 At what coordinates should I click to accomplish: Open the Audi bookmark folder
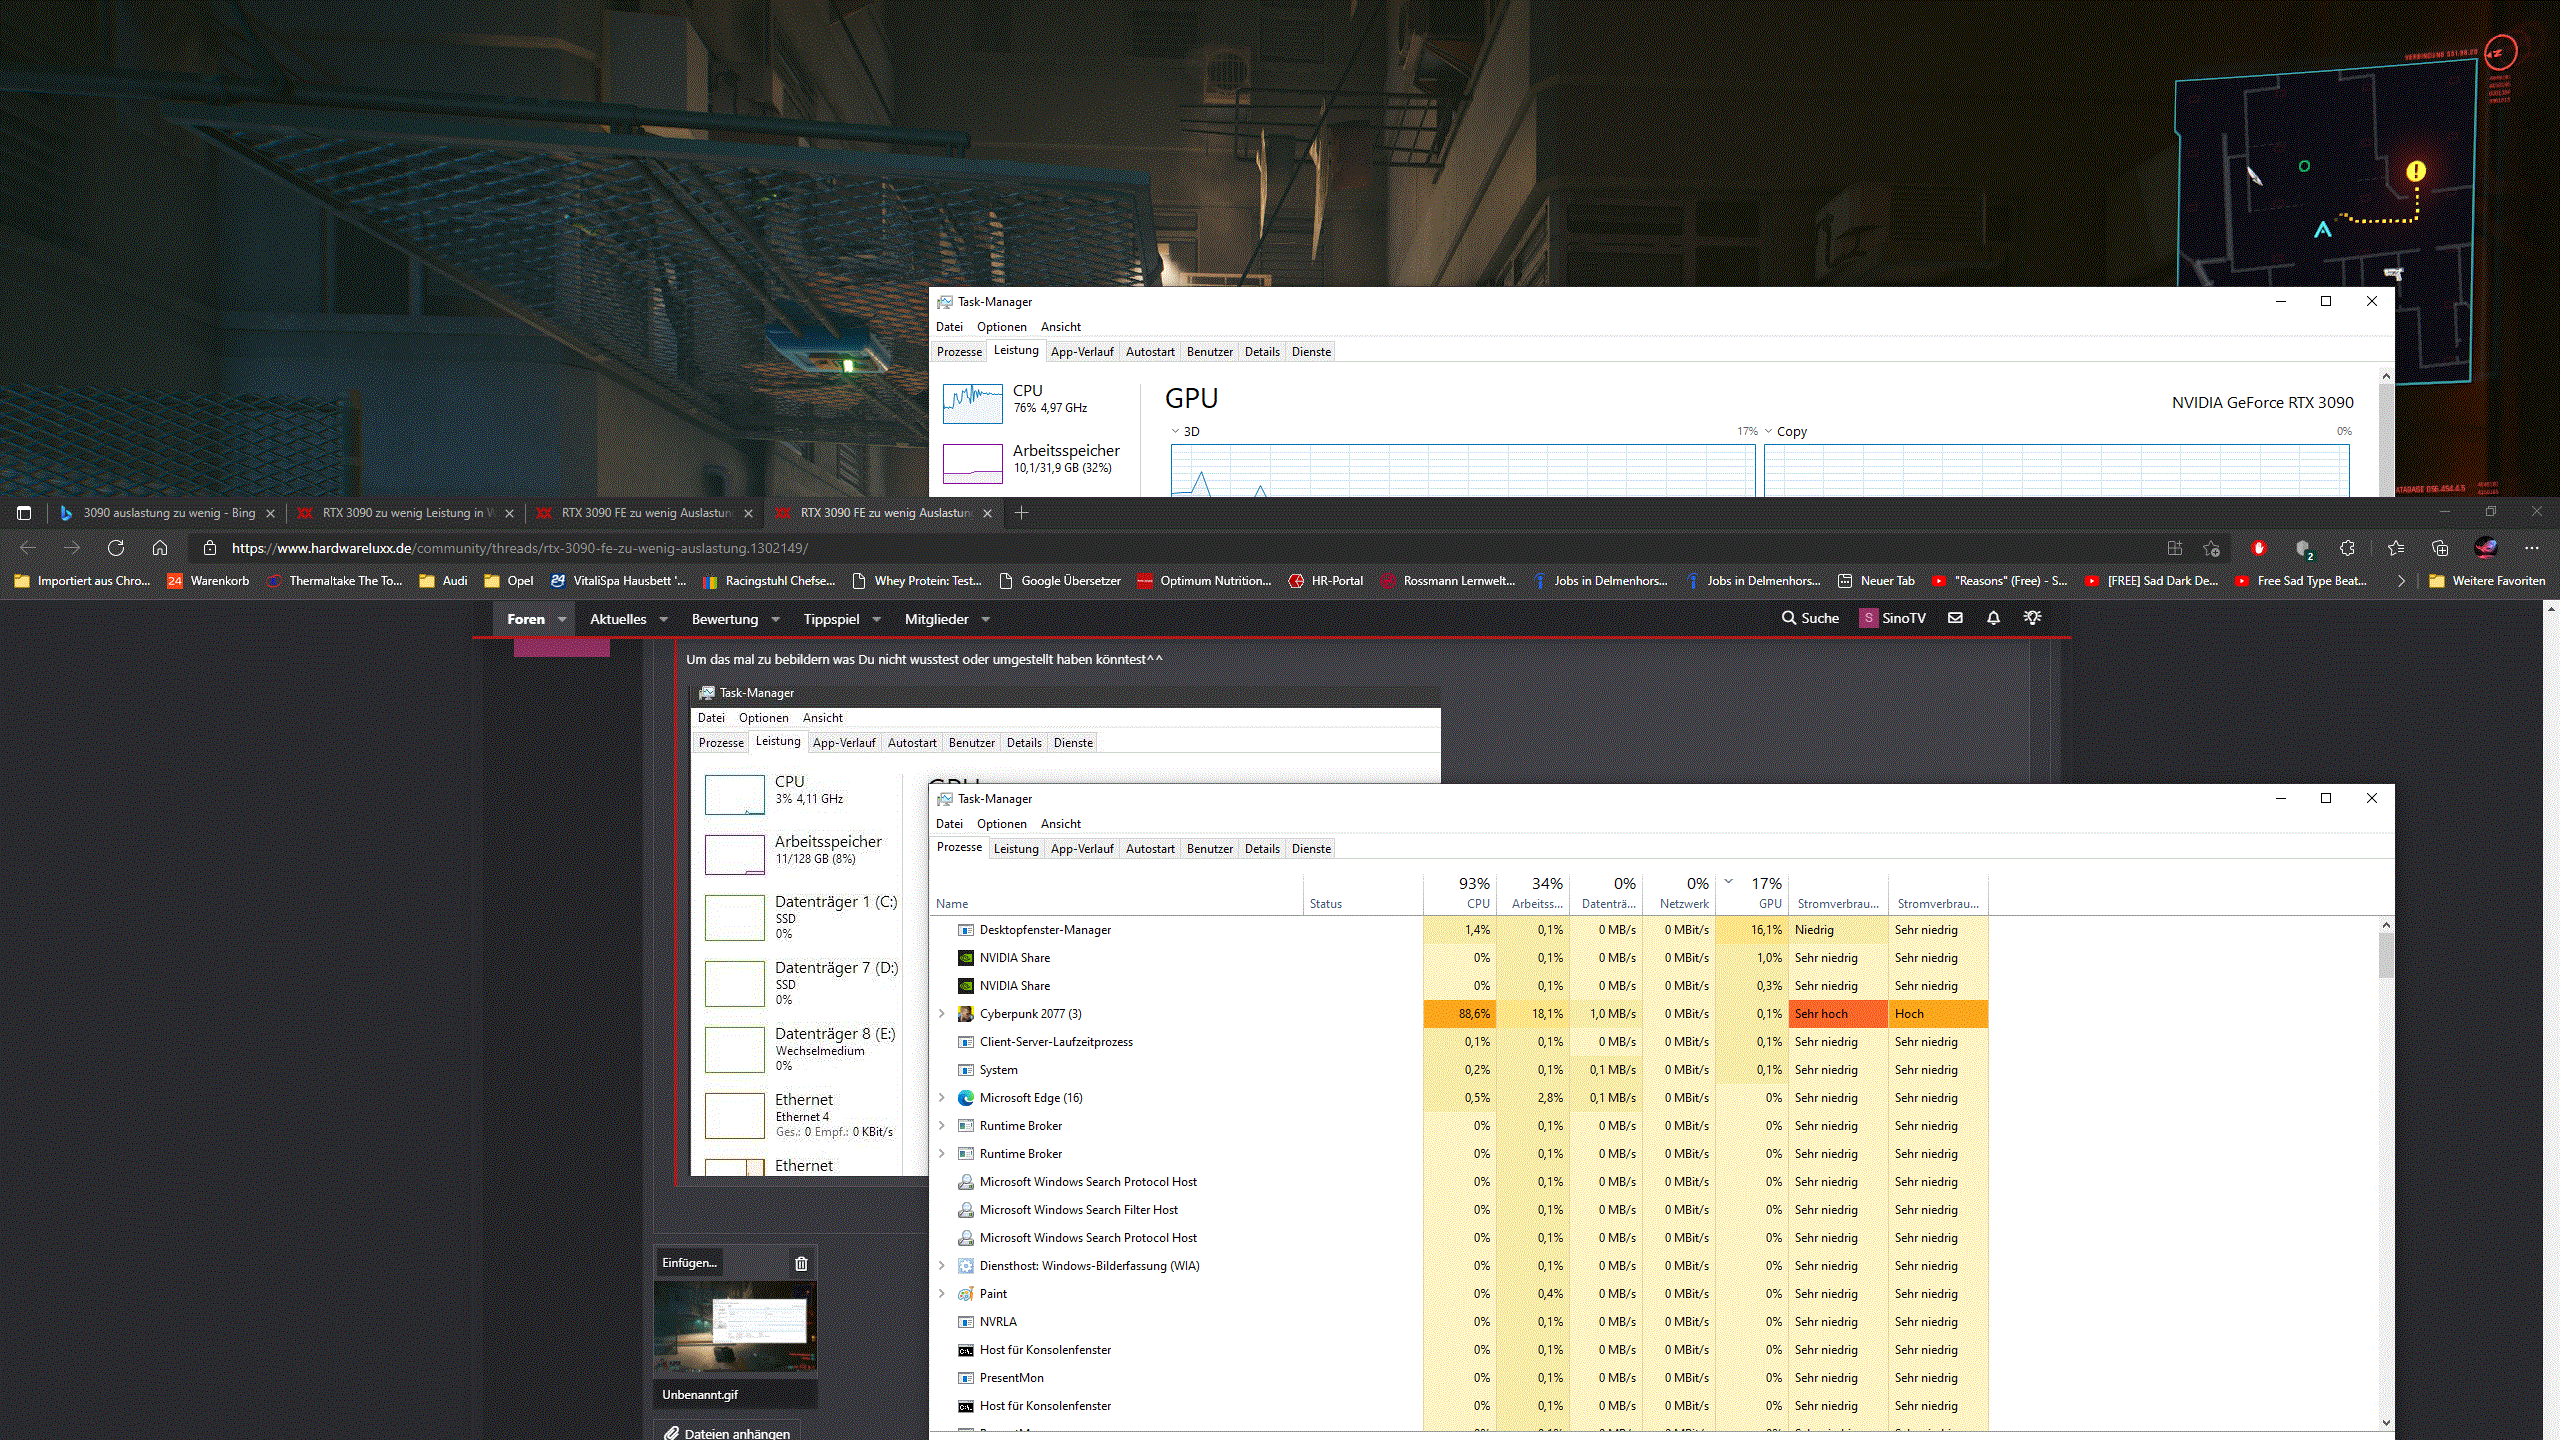point(444,581)
